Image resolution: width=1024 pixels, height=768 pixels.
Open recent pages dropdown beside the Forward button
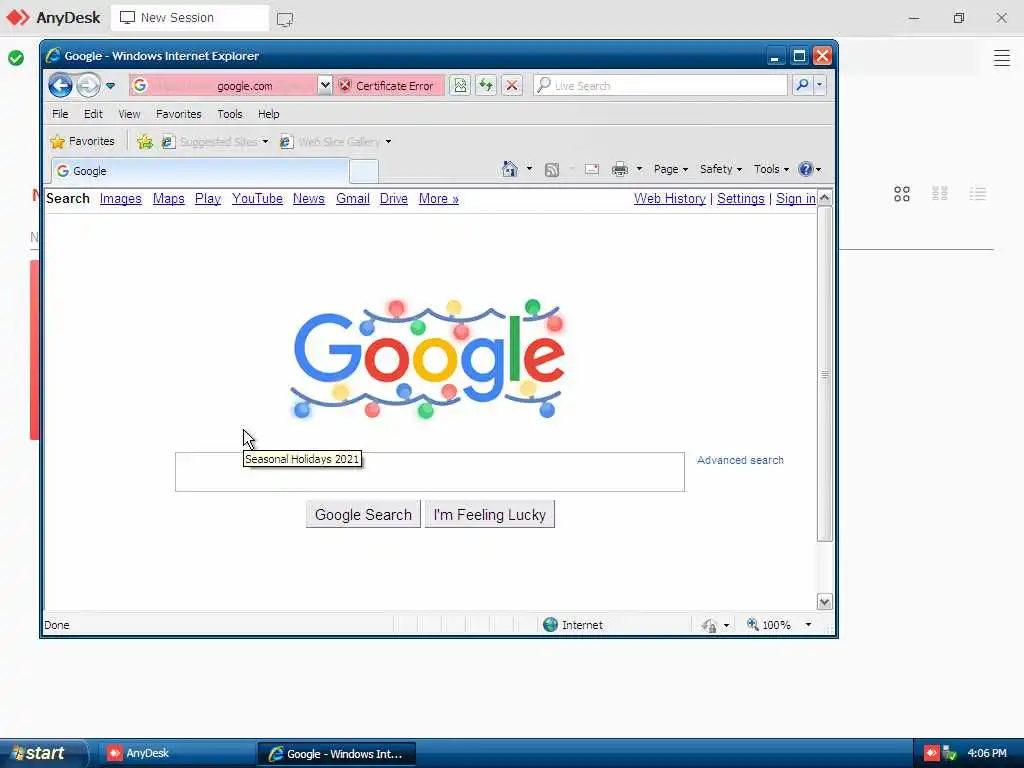(x=110, y=86)
